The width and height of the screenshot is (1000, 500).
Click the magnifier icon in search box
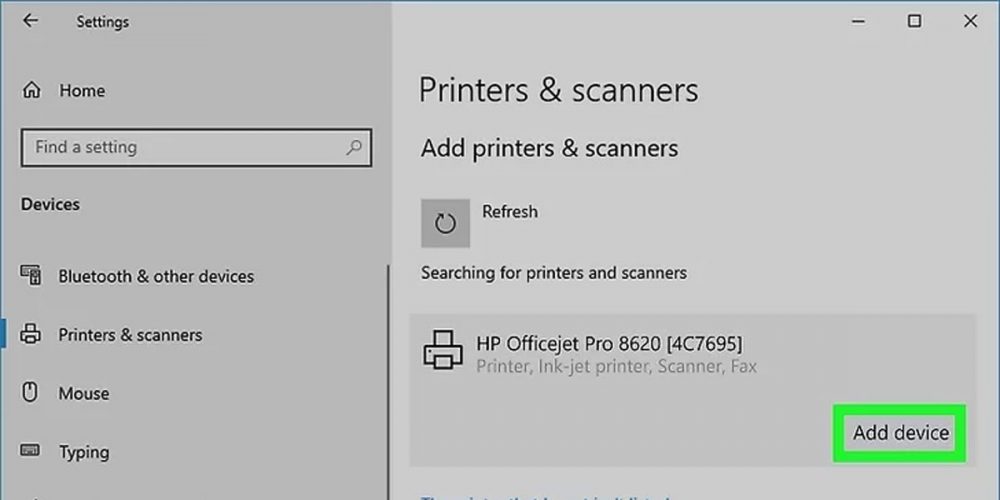353,147
